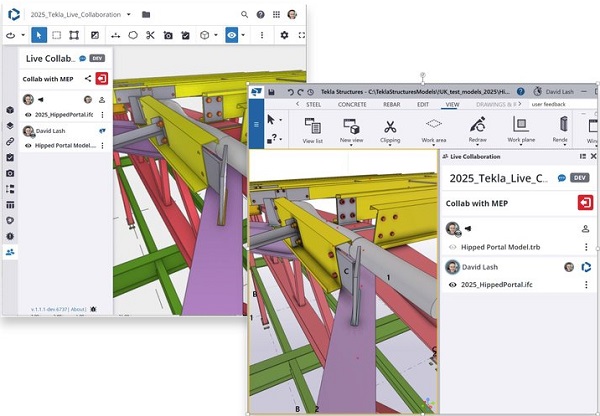Image resolution: width=600 pixels, height=416 pixels.
Task: Toggle visibility of Hipped Portal Model in Trimble Connect
Action: (28, 146)
